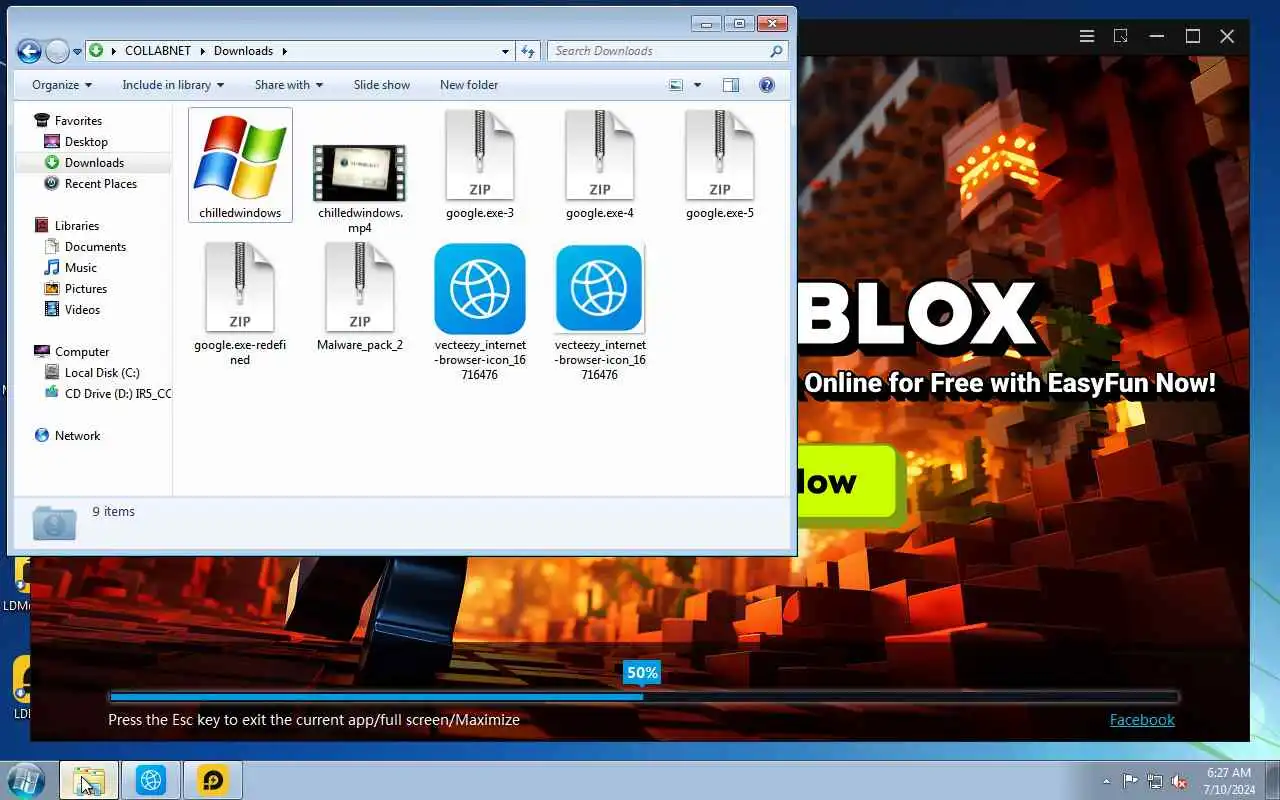Refresh the Downloads folder view
The image size is (1280, 800).
click(529, 51)
